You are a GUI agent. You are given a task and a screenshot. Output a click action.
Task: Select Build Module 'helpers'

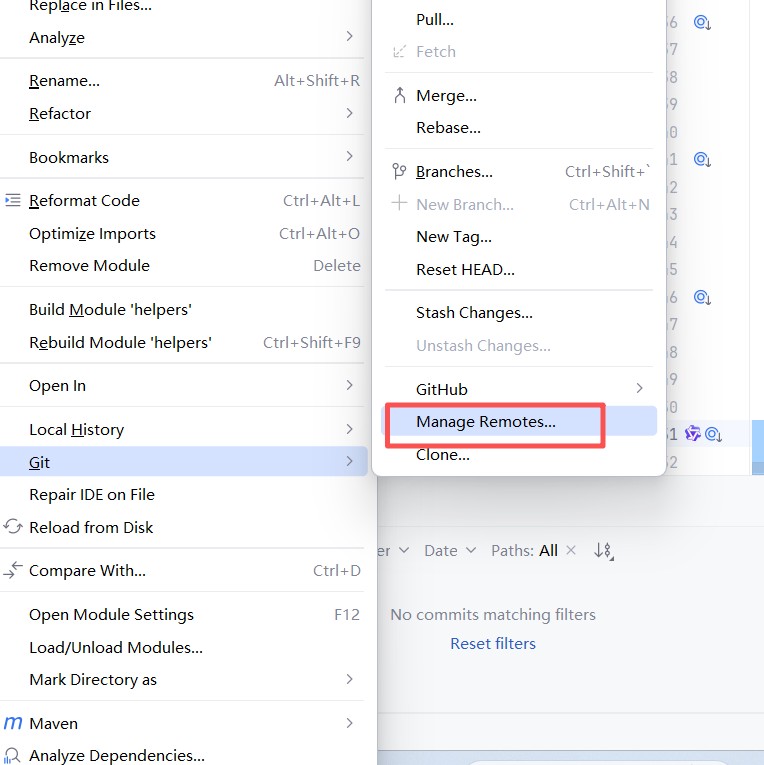(183, 310)
